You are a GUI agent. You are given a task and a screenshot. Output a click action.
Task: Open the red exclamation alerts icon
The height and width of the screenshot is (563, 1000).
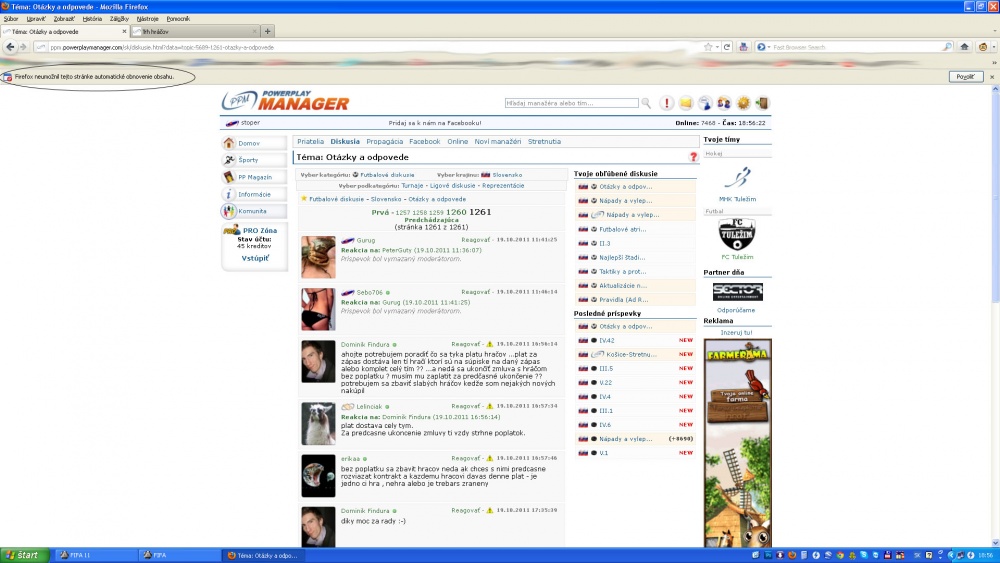[x=666, y=103]
